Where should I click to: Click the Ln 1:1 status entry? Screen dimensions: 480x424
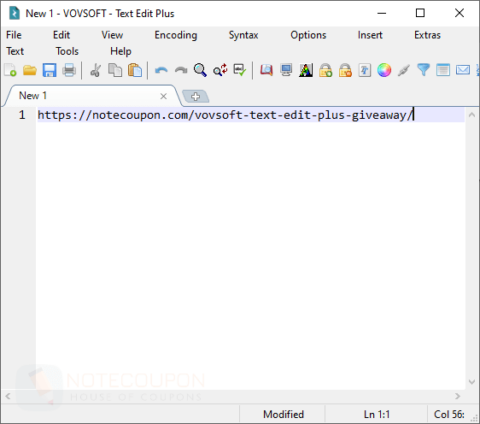377,414
